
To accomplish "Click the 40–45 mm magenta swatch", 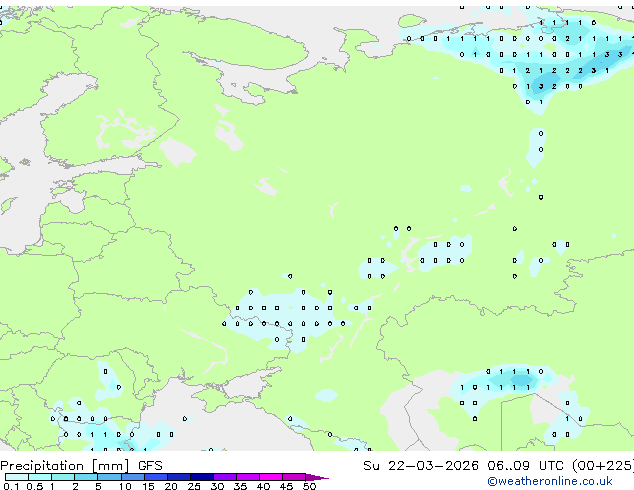I will pyautogui.click(x=271, y=477).
